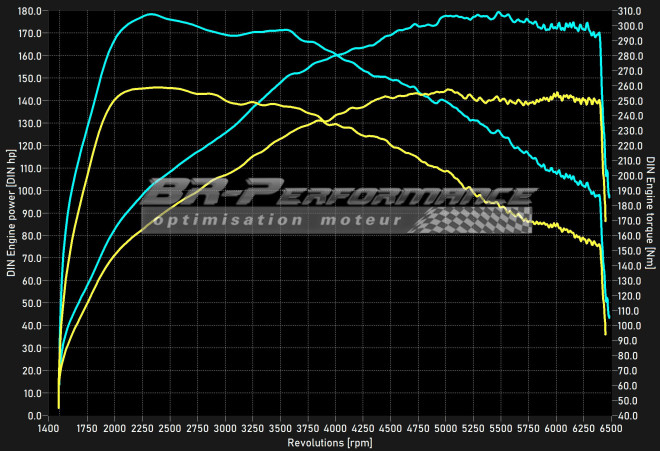Click the 100.0 label on power axis
This screenshot has height=451, width=660.
(30, 190)
